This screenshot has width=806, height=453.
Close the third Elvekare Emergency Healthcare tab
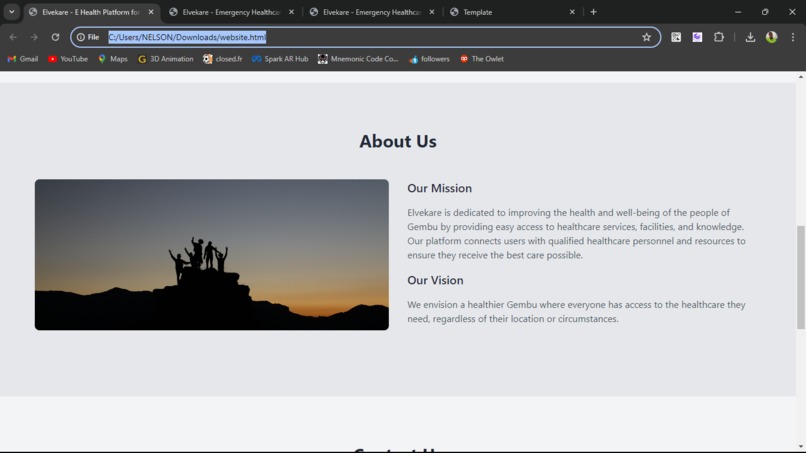[x=431, y=12]
